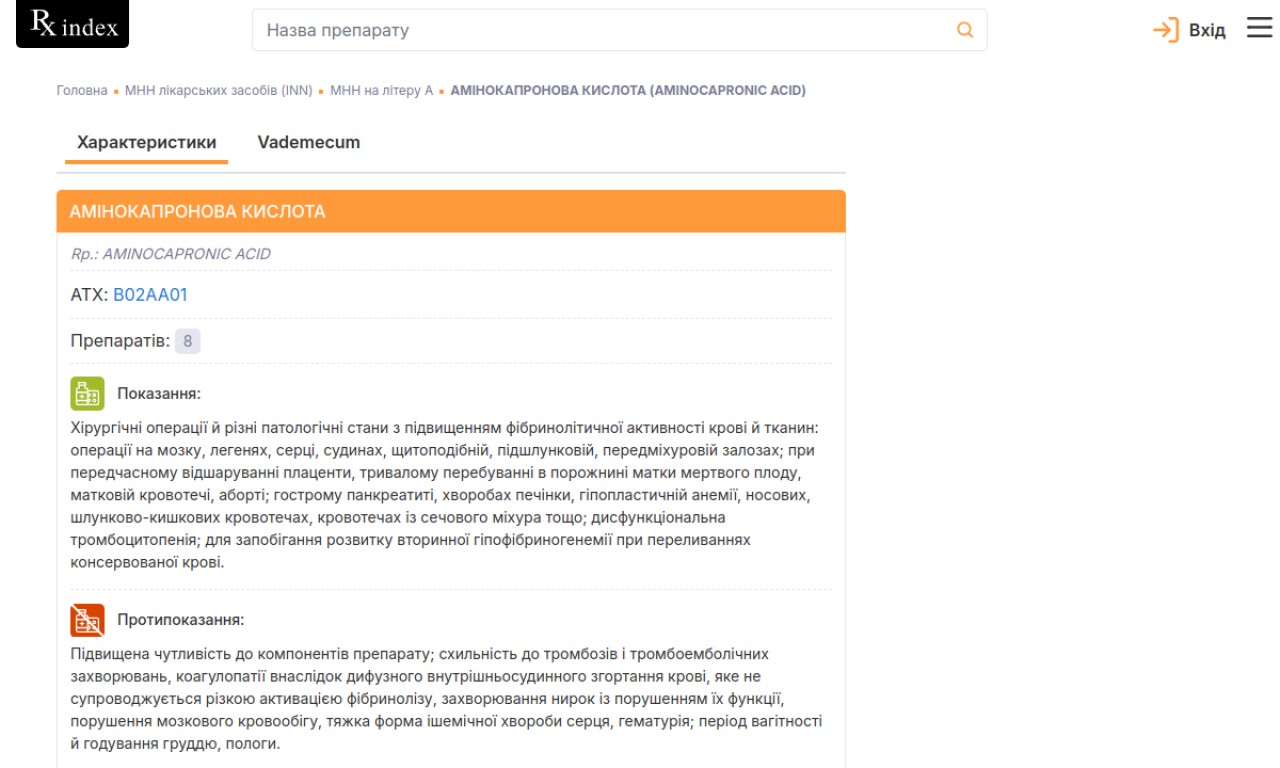The image size is (1280, 768).
Task: Click the Rx index logo
Action: pyautogui.click(x=73, y=25)
